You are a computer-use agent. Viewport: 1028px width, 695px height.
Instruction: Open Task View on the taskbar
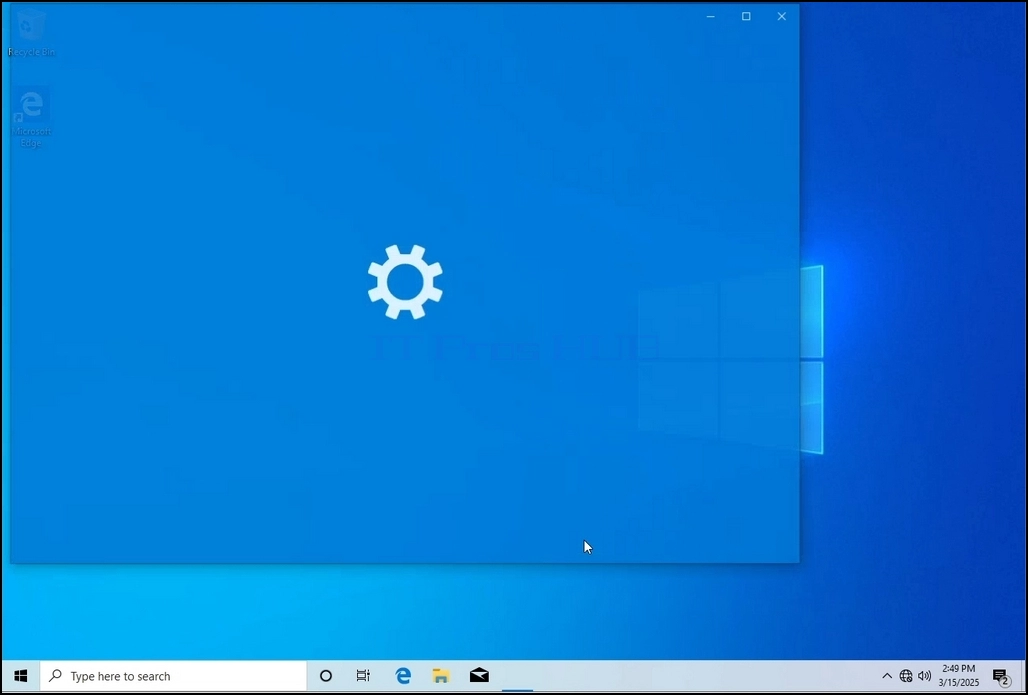(x=363, y=675)
